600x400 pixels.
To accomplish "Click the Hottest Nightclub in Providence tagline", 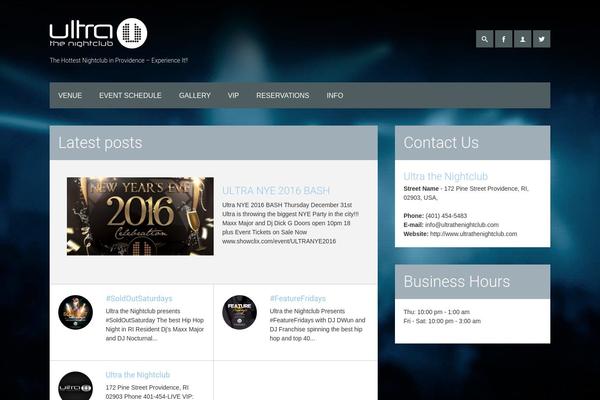I will [x=119, y=60].
